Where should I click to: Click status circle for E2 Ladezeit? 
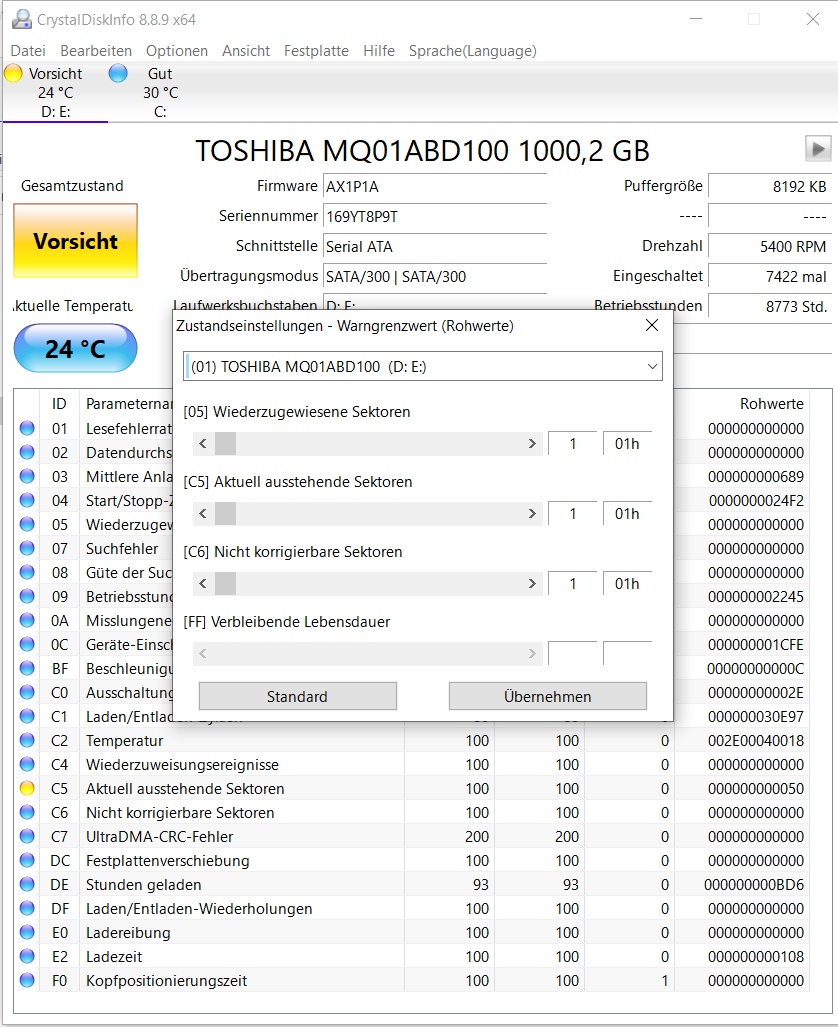click(x=27, y=957)
